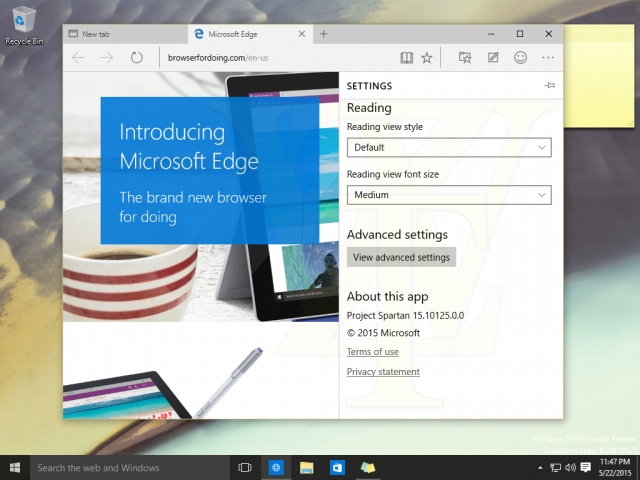The height and width of the screenshot is (480, 640).
Task: Show hidden system tray icons
Action: pos(540,468)
